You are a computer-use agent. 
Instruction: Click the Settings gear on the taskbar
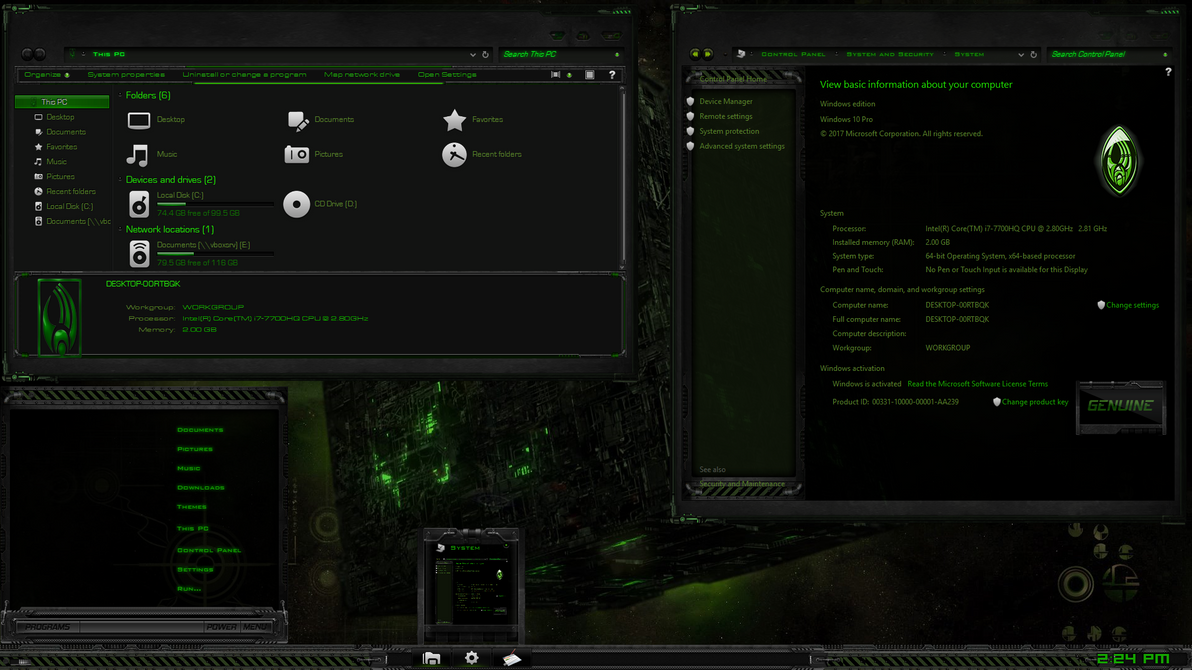[x=472, y=657]
